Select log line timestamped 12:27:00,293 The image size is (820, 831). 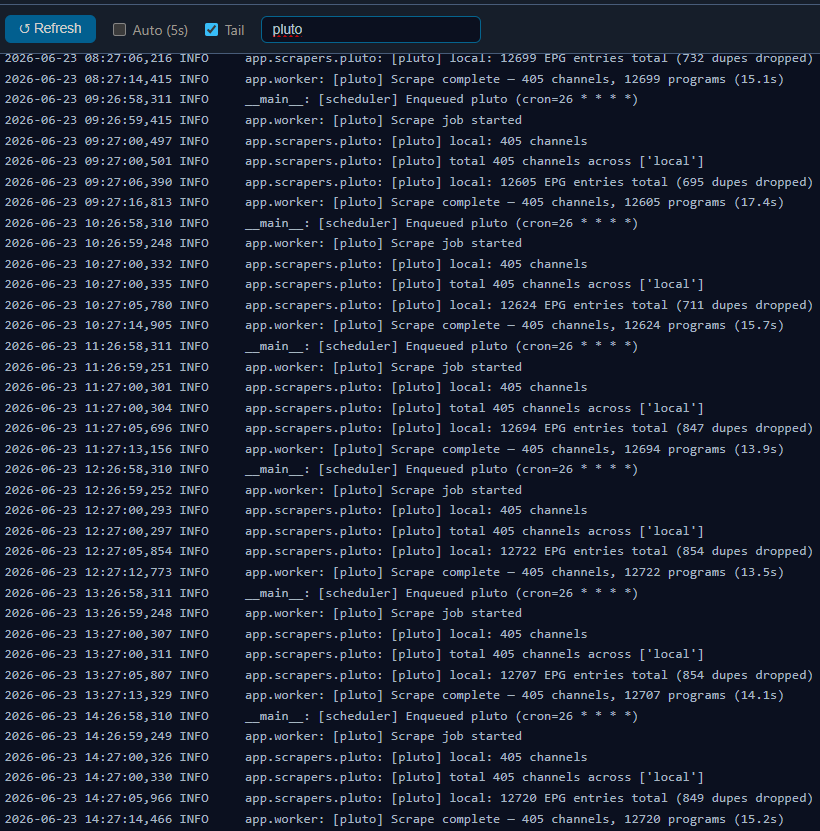(x=296, y=510)
